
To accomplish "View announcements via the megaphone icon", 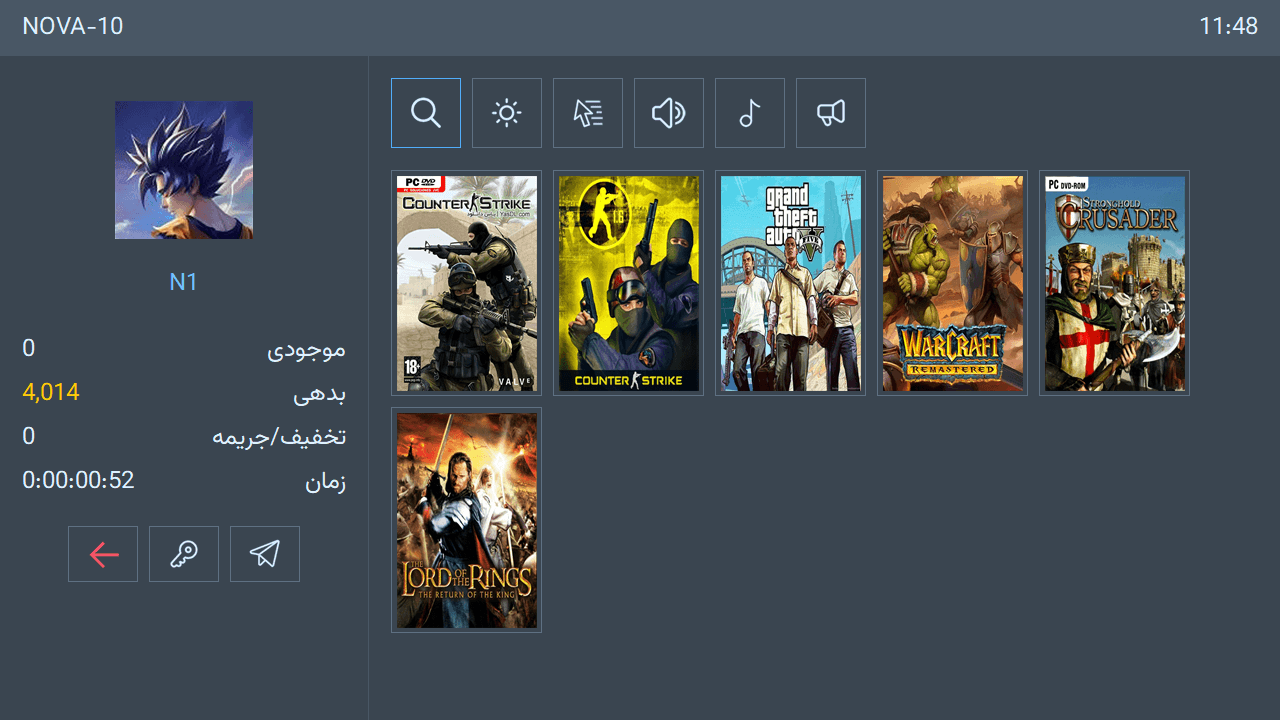I will 830,112.
